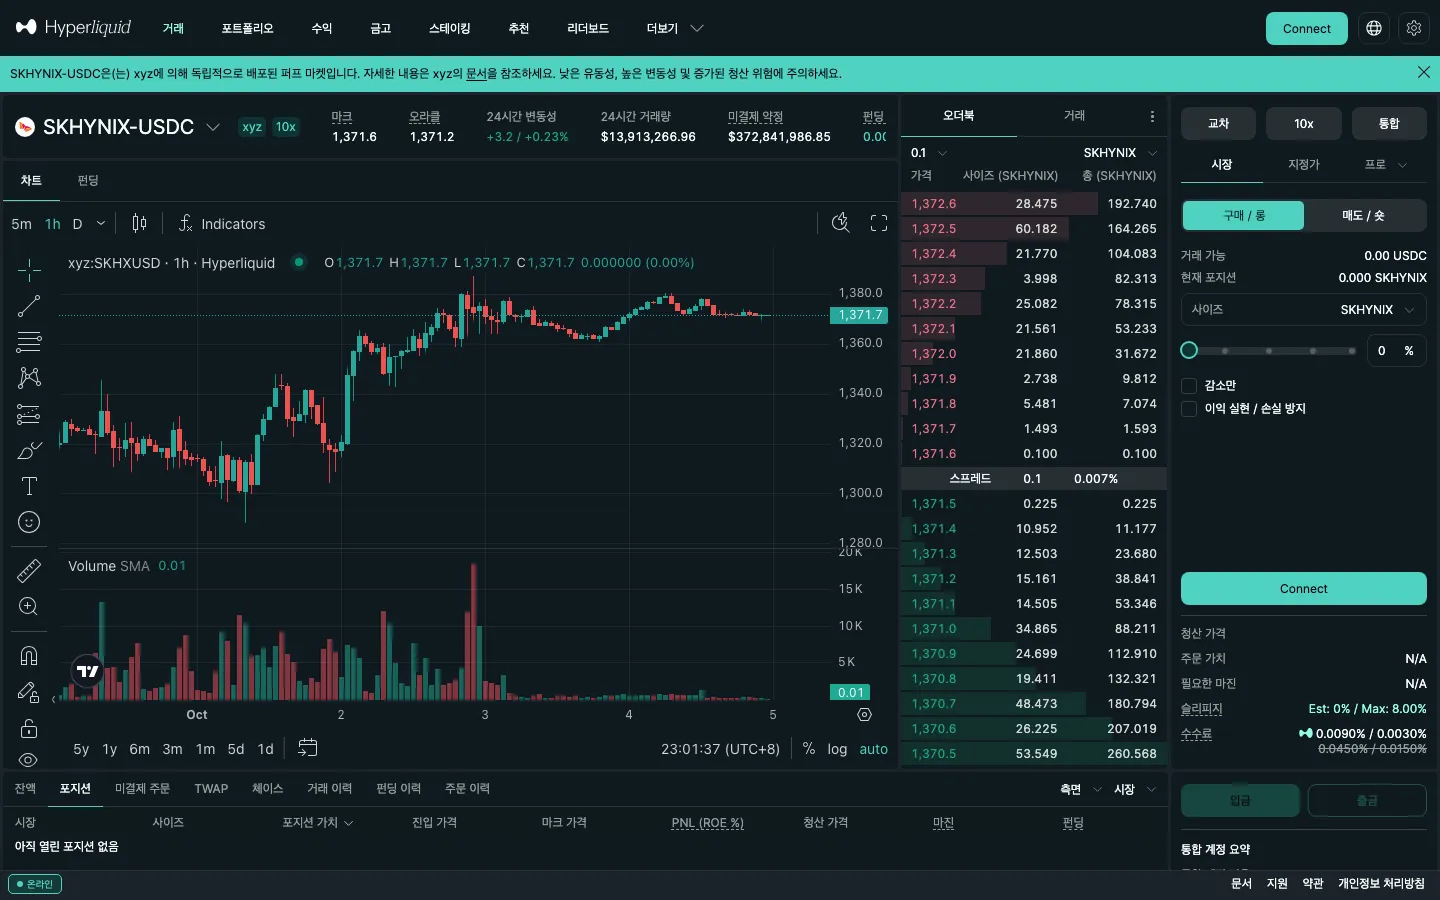Click the 교차 margin mode button
Screen dimensions: 1440x900
(x=1218, y=124)
